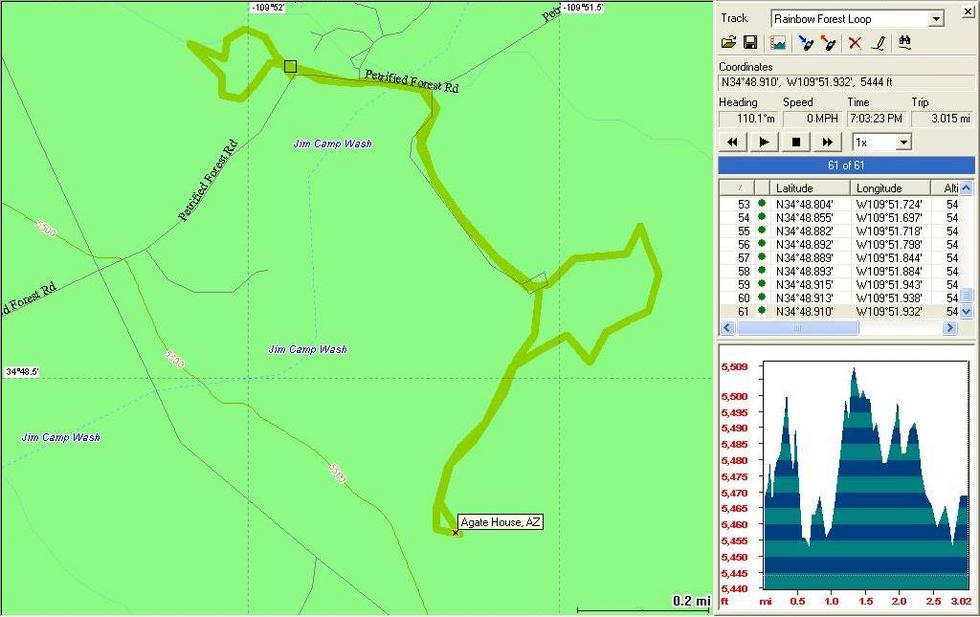Open the Rainbow Forest Loop track dropdown
This screenshot has height=617, width=980.
(936, 19)
